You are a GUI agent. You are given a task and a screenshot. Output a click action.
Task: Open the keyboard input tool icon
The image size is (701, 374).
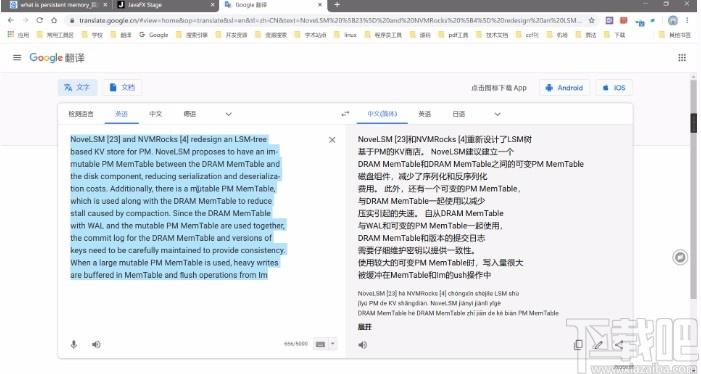pyautogui.click(x=321, y=344)
